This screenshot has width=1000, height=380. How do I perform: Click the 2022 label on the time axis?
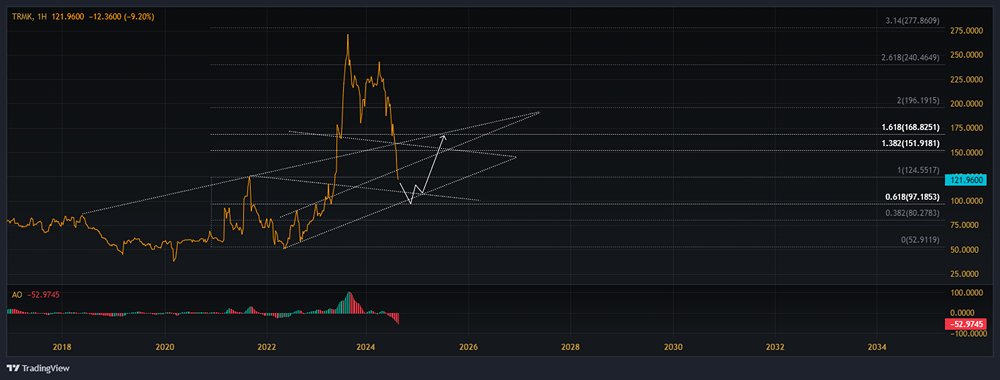[x=266, y=347]
